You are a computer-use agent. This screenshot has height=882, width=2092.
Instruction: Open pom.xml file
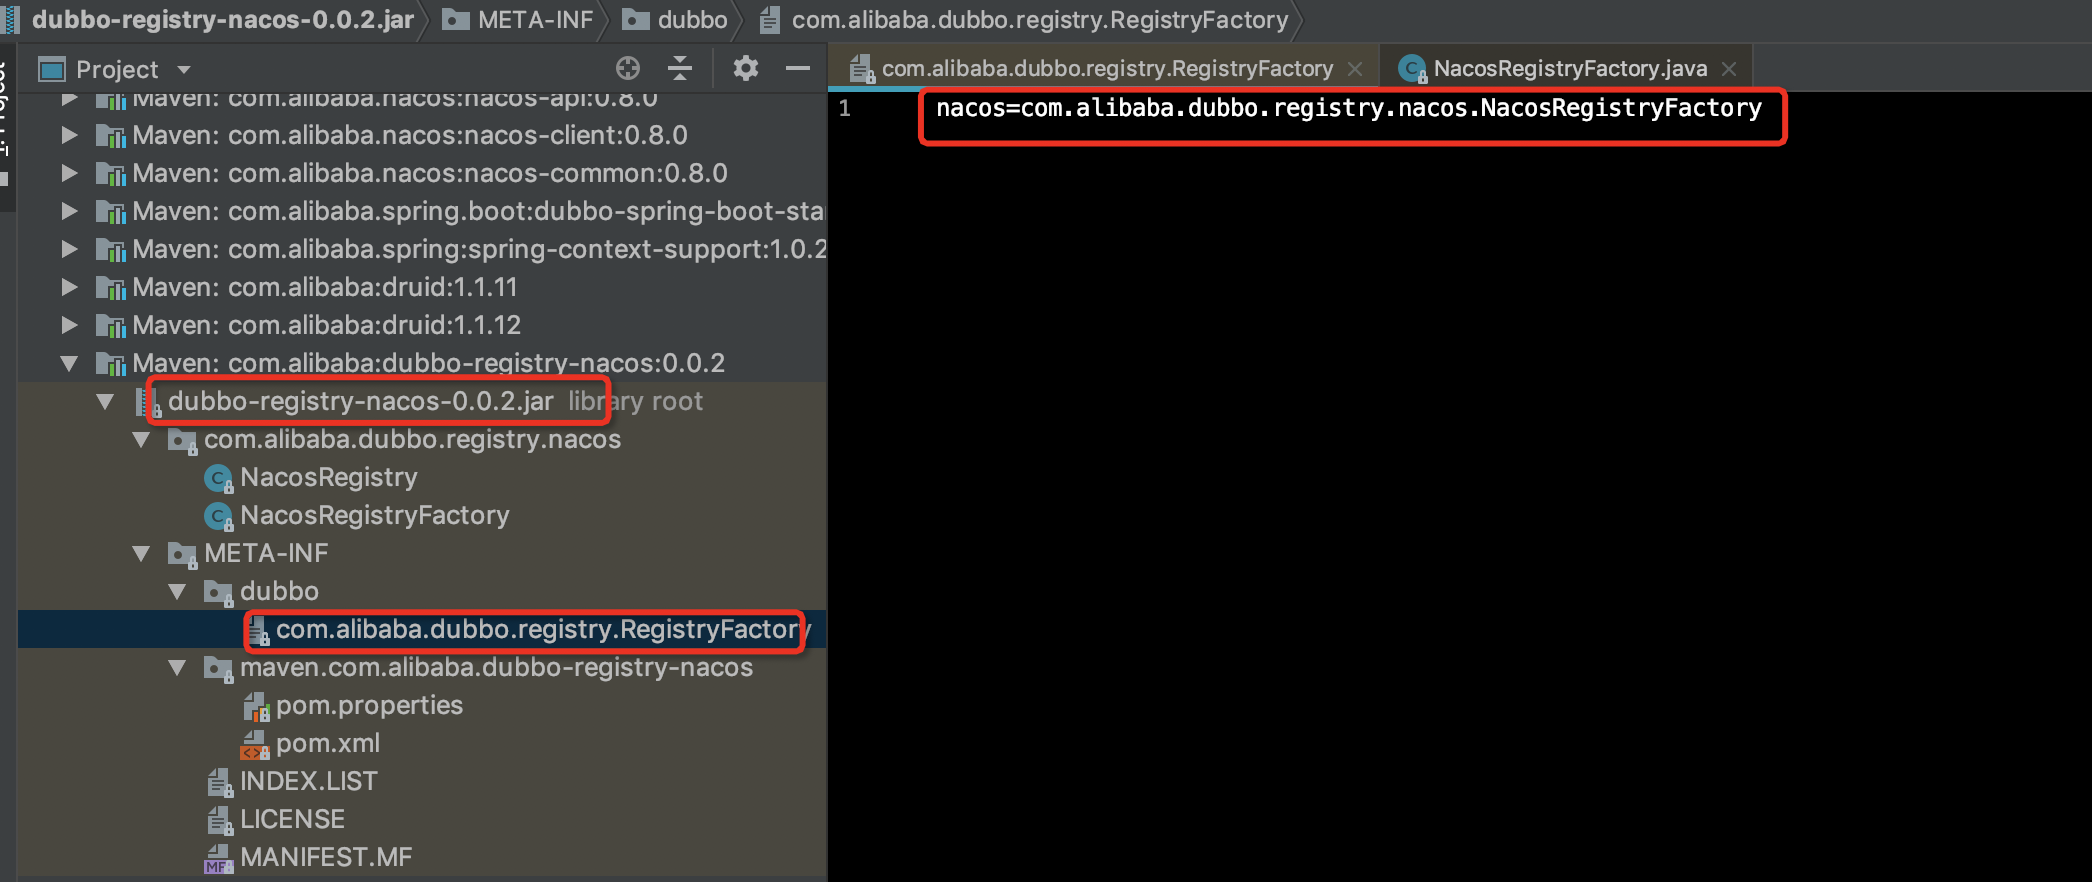pyautogui.click(x=328, y=743)
